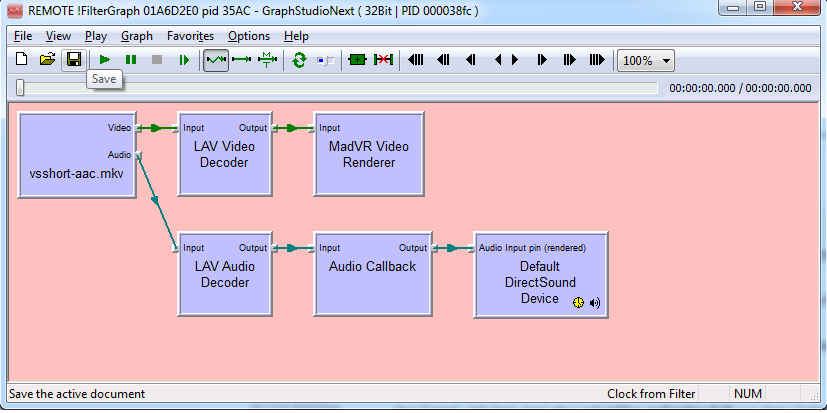Open the File menu
827x413 pixels.
(x=23, y=36)
